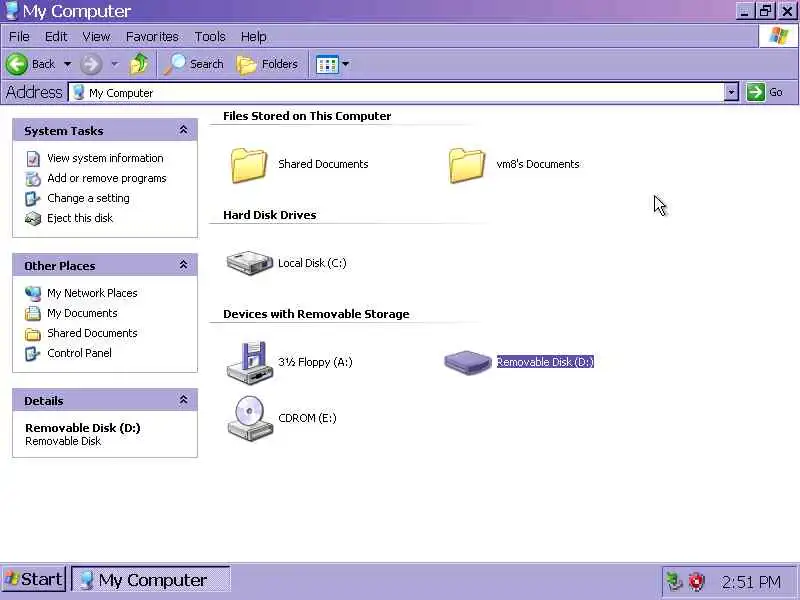The width and height of the screenshot is (800, 600).
Task: Click the network tray icon
Action: pyautogui.click(x=674, y=581)
